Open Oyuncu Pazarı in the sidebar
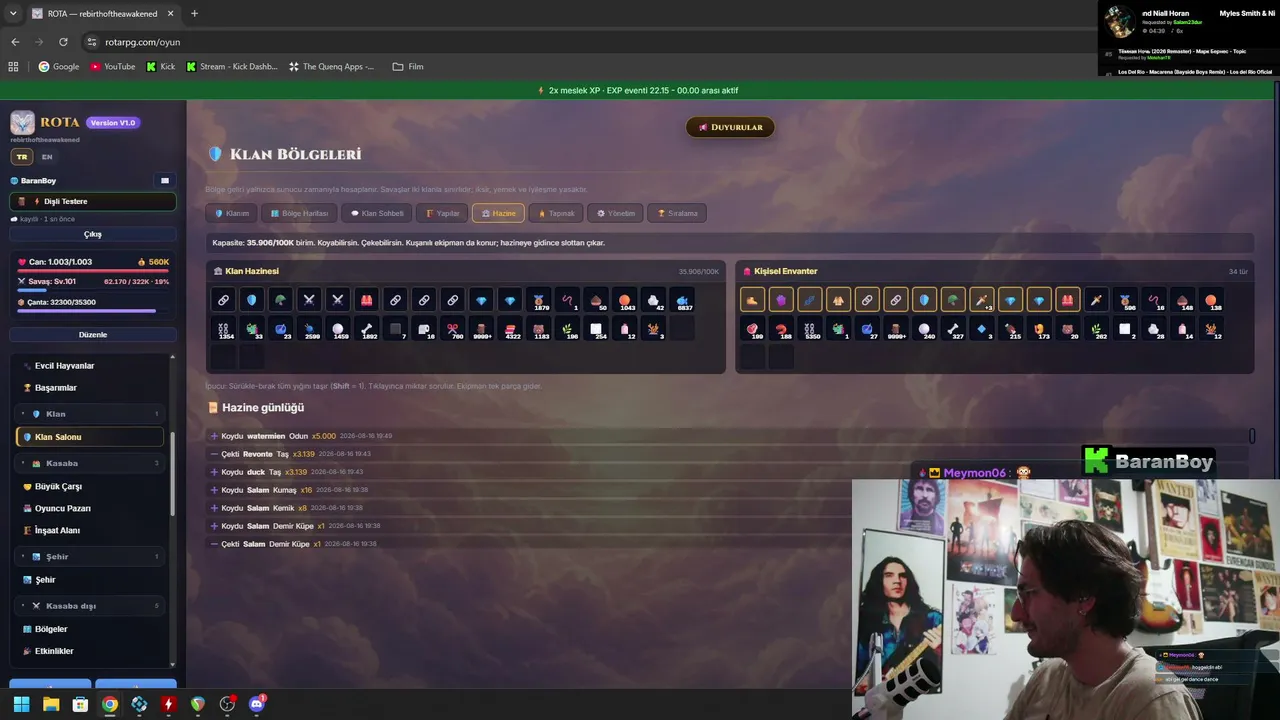 tap(90, 509)
